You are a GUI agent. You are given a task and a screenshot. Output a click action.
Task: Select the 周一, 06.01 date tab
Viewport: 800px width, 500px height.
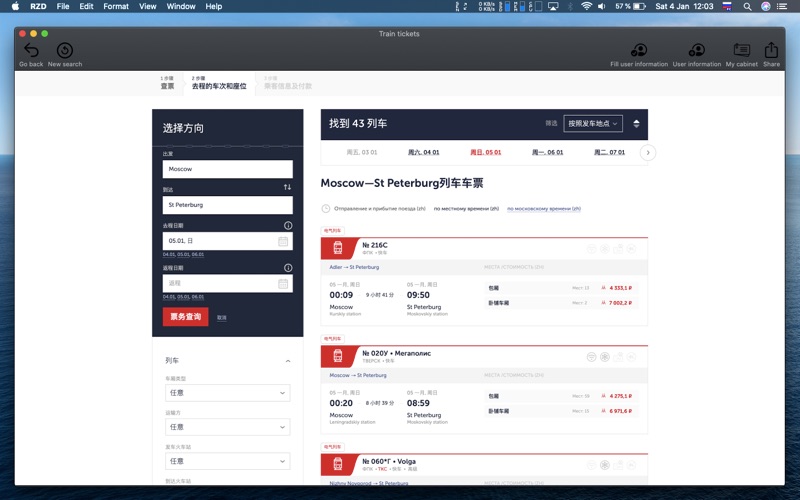point(547,153)
